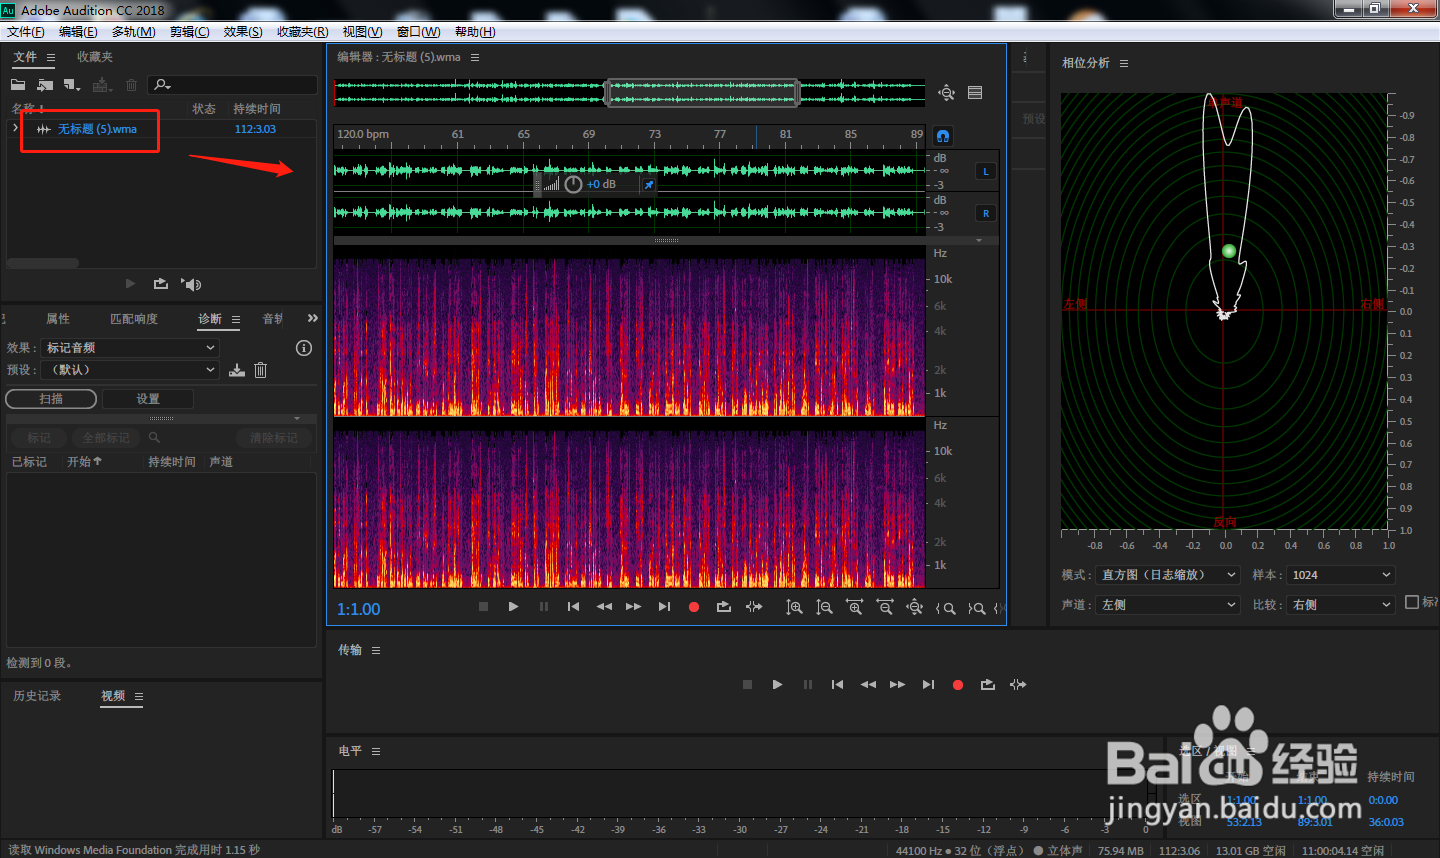The image size is (1440, 858).
Task: Open the 效果(S) menu
Action: tap(243, 32)
